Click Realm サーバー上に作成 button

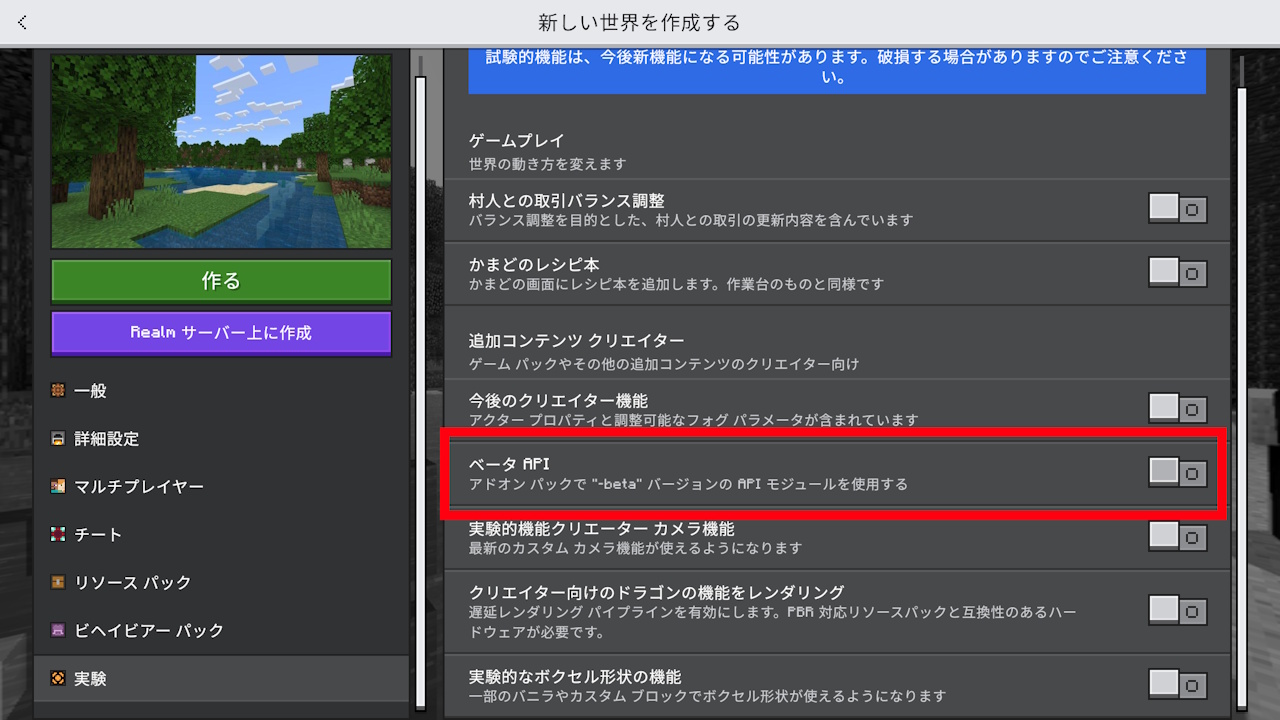[221, 333]
